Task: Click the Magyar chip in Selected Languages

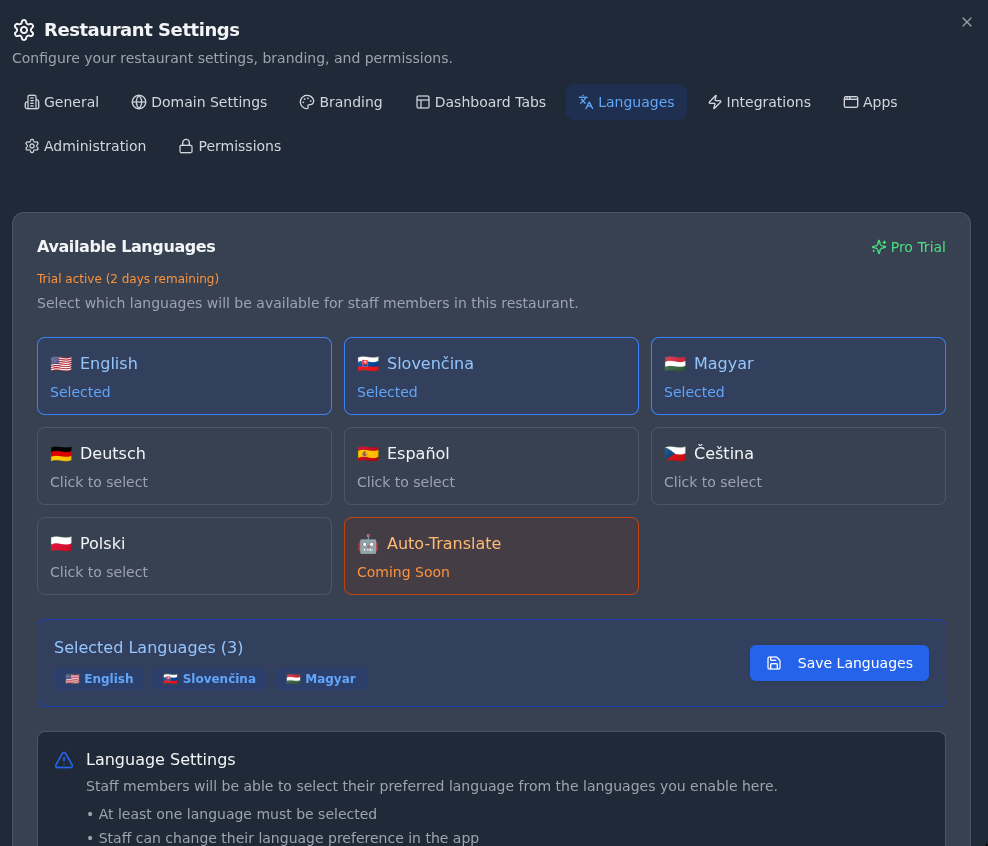Action: (321, 678)
